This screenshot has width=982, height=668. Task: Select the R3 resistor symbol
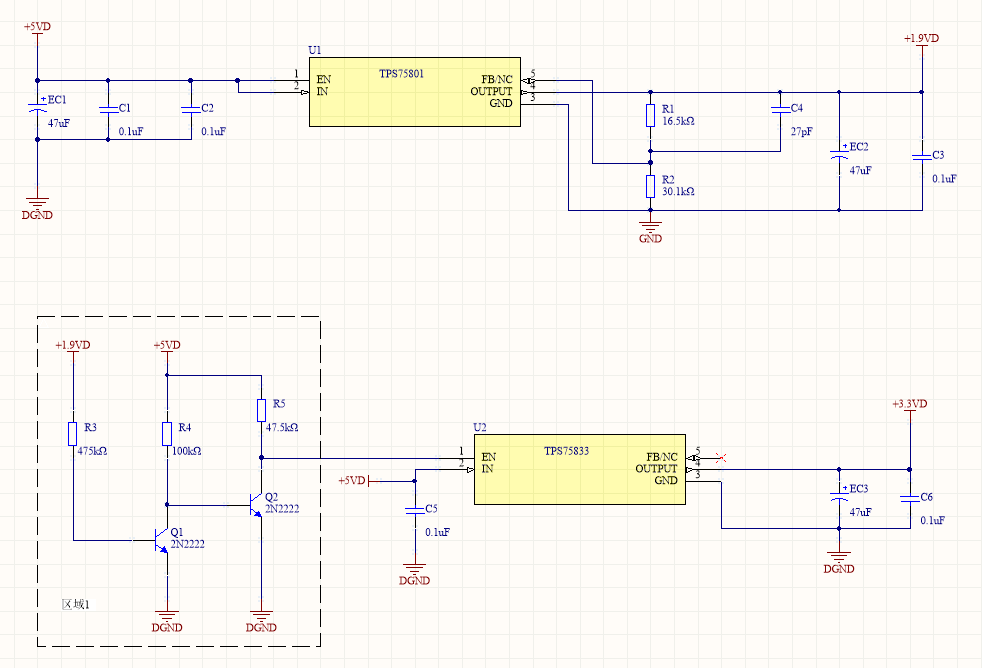[73, 434]
